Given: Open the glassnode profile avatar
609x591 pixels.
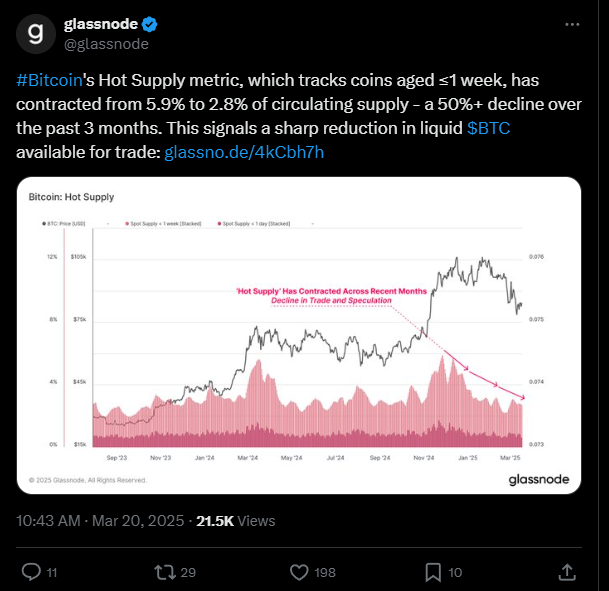Looking at the screenshot, I should [x=35, y=34].
